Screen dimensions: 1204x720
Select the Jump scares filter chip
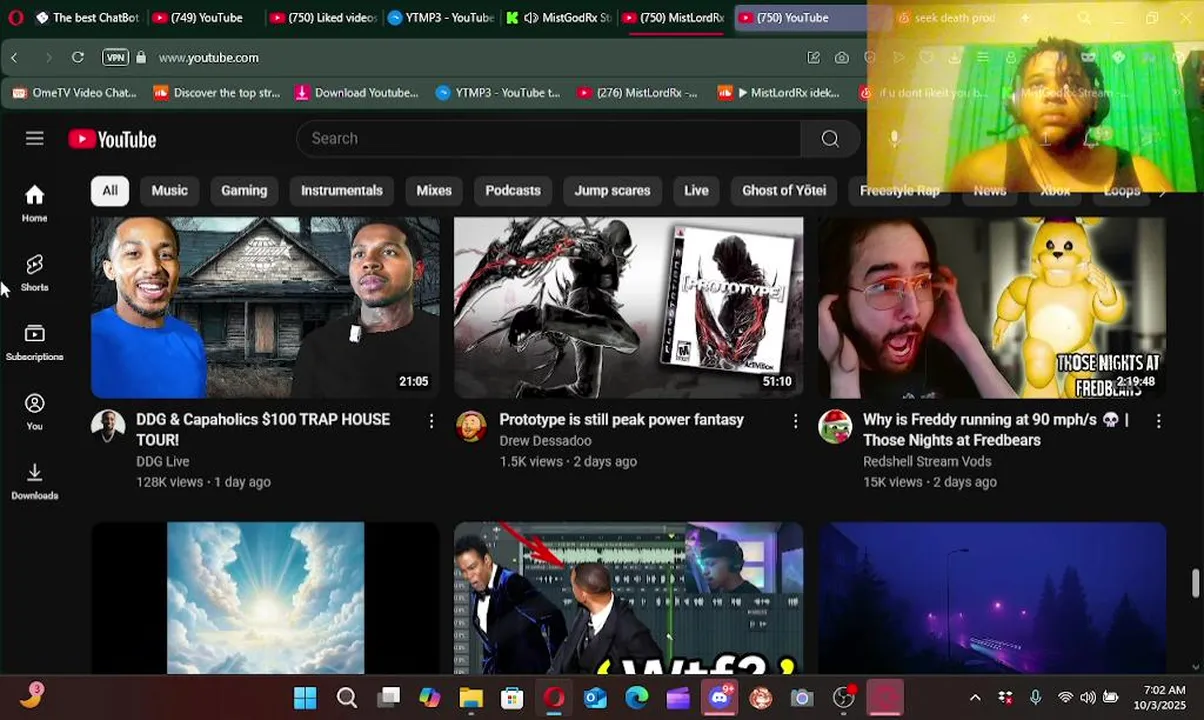pyautogui.click(x=612, y=190)
